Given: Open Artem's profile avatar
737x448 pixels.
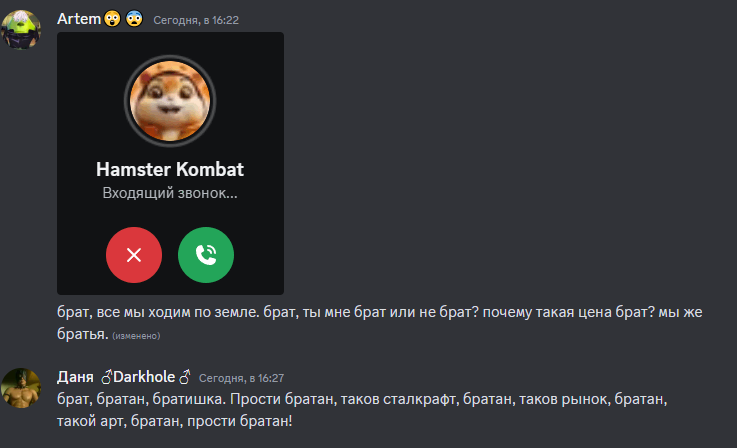Looking at the screenshot, I should 21,29.
